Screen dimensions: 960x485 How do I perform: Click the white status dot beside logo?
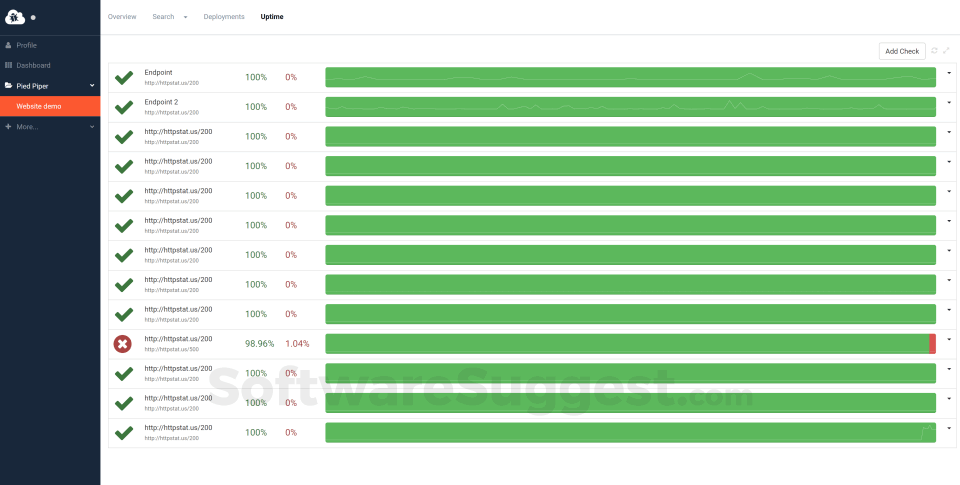coord(32,18)
